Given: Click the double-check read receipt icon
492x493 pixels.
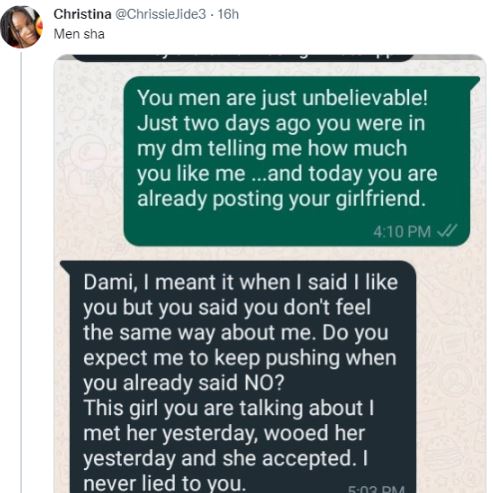Looking at the screenshot, I should (447, 231).
